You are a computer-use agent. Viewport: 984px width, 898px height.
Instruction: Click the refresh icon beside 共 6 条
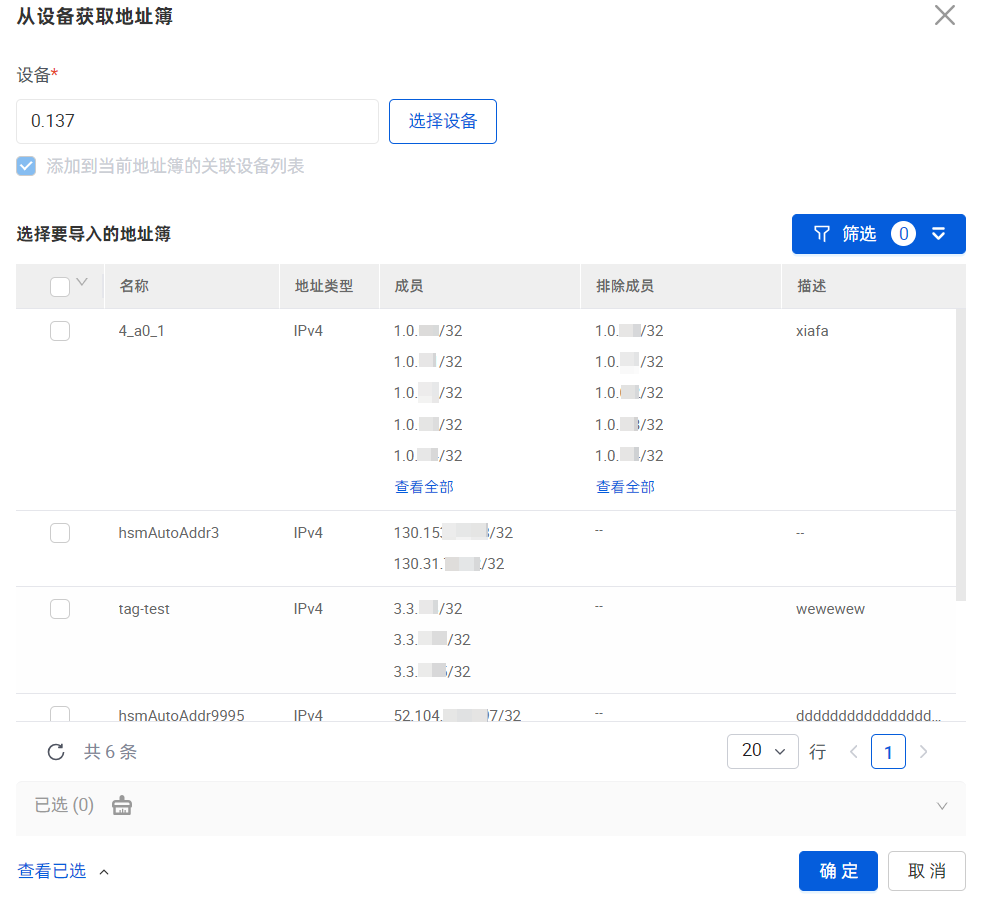56,752
